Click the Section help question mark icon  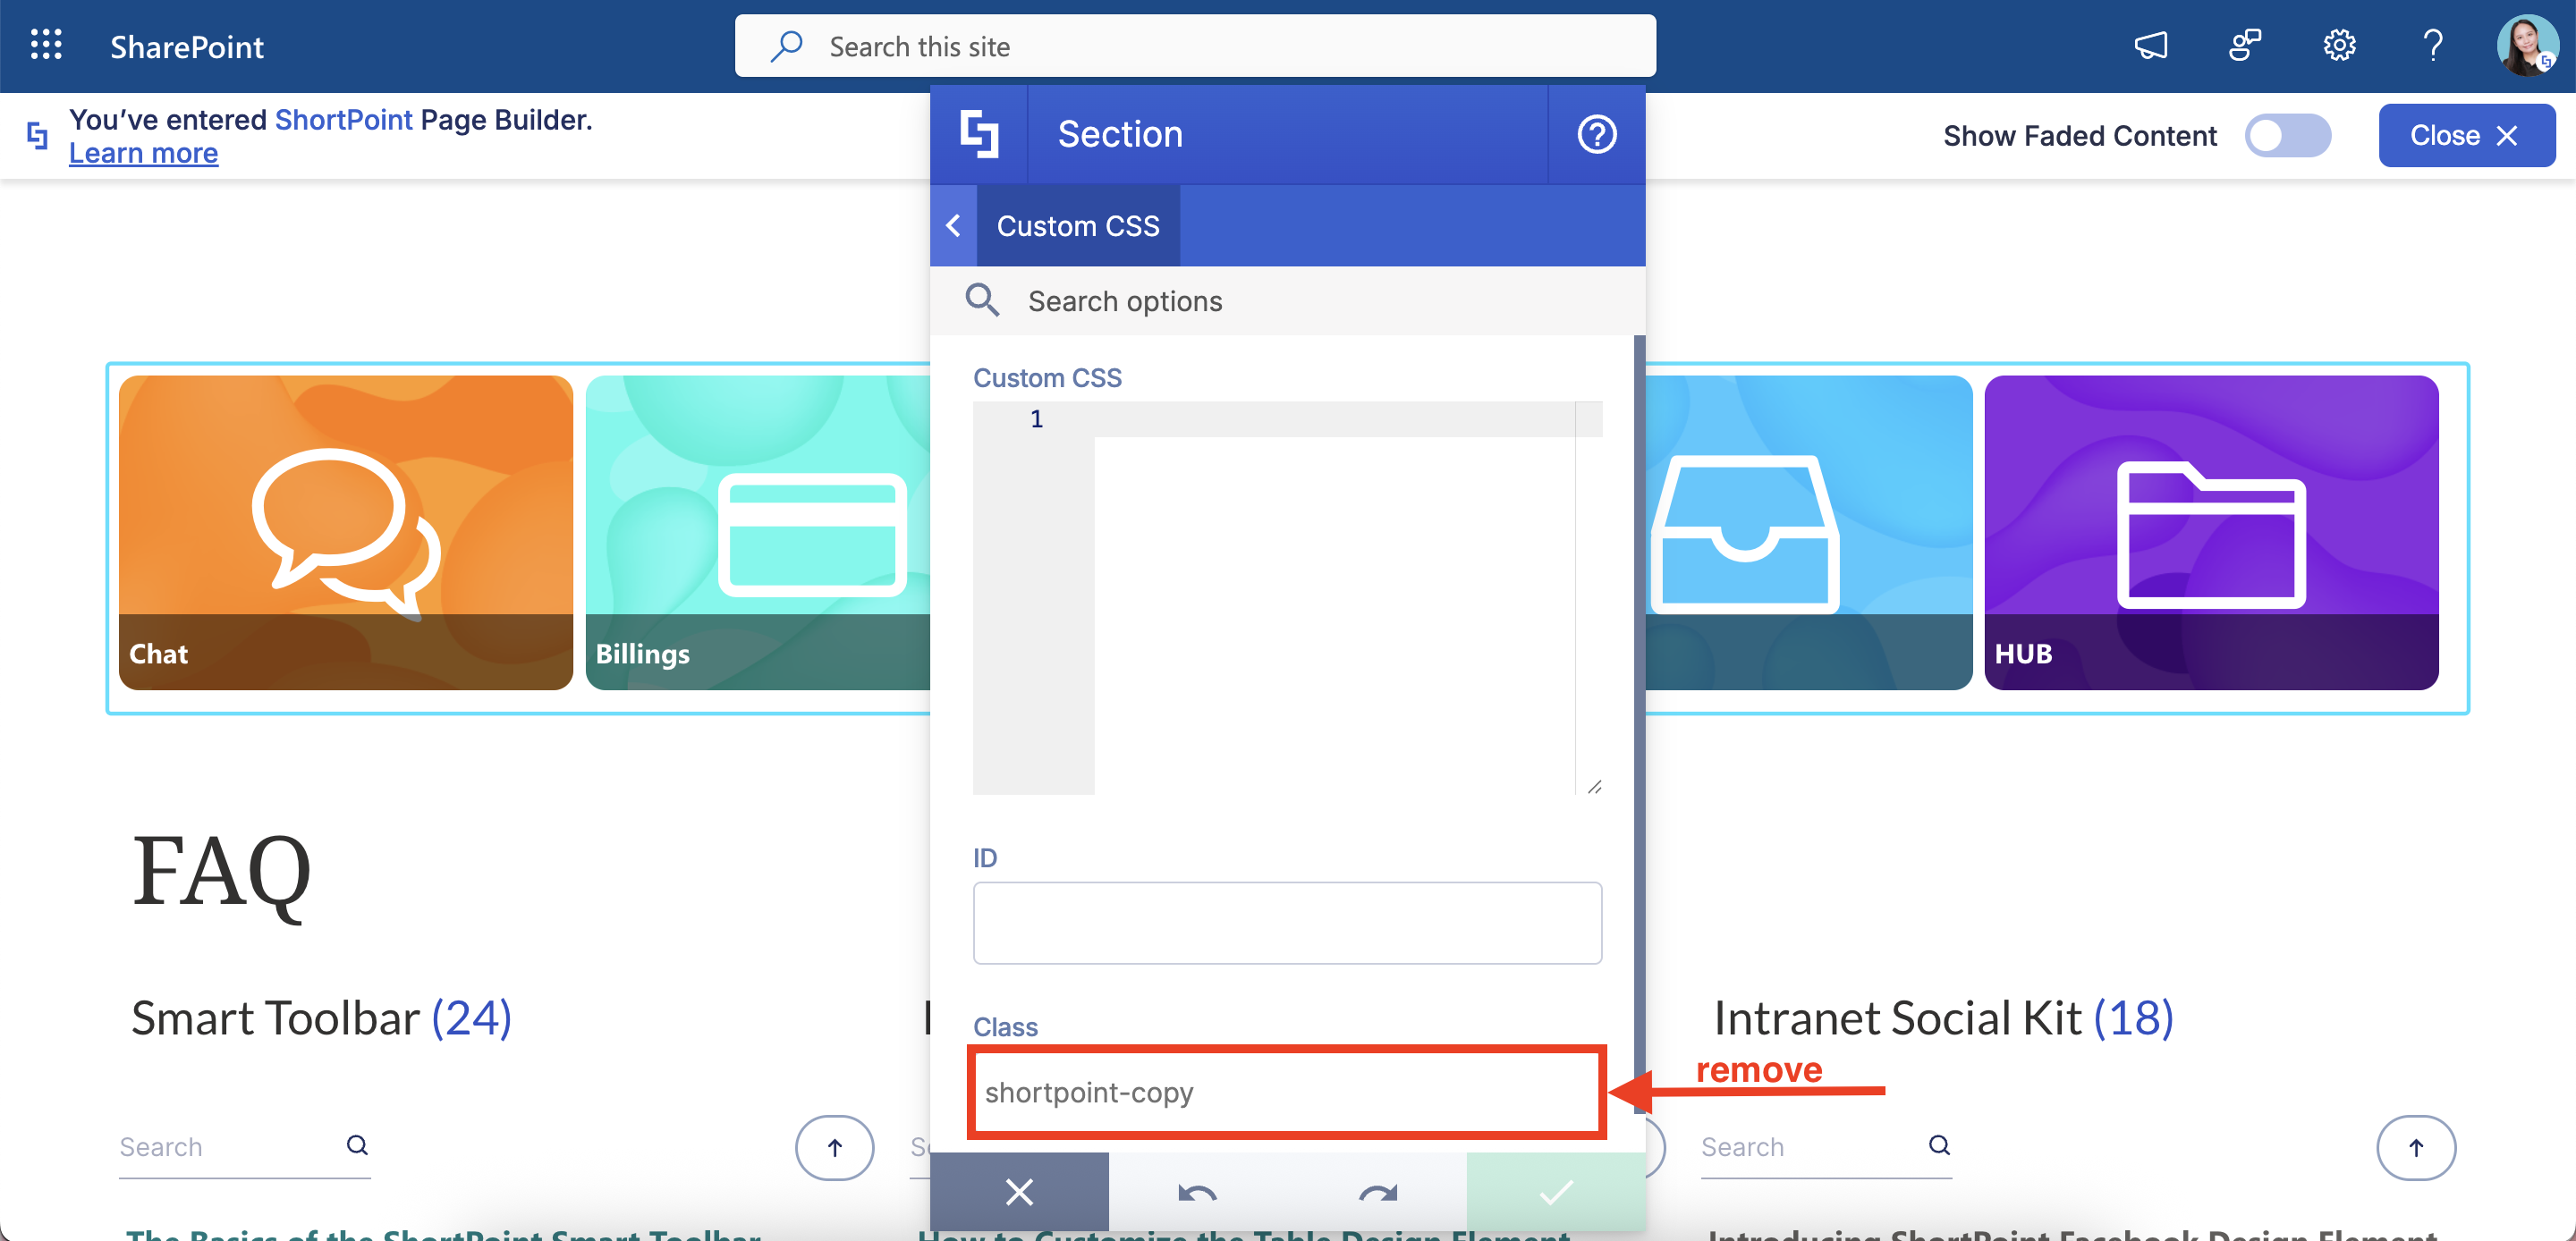1596,134
